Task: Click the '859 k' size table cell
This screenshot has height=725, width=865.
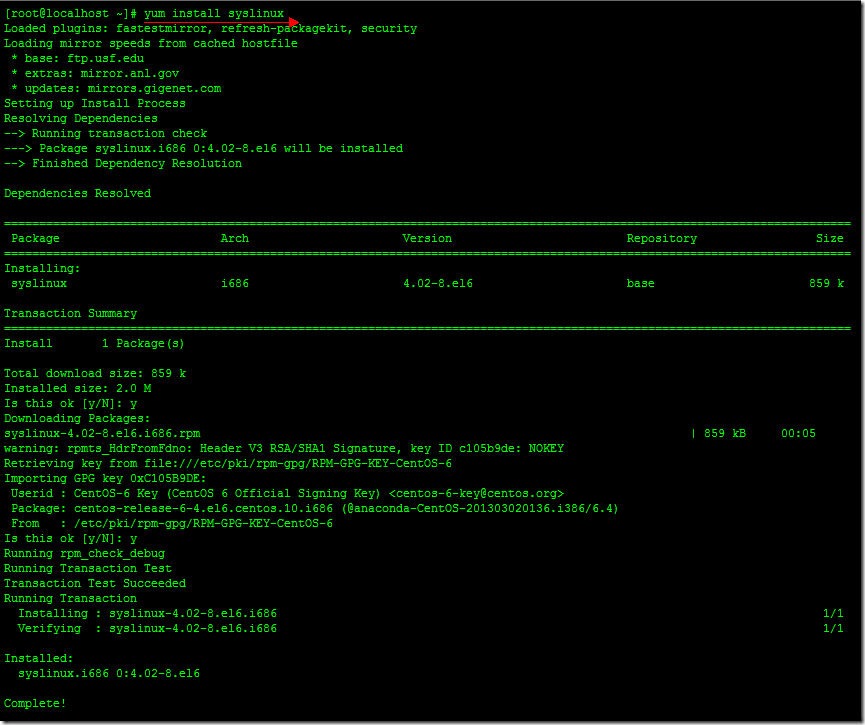Action: coord(826,284)
